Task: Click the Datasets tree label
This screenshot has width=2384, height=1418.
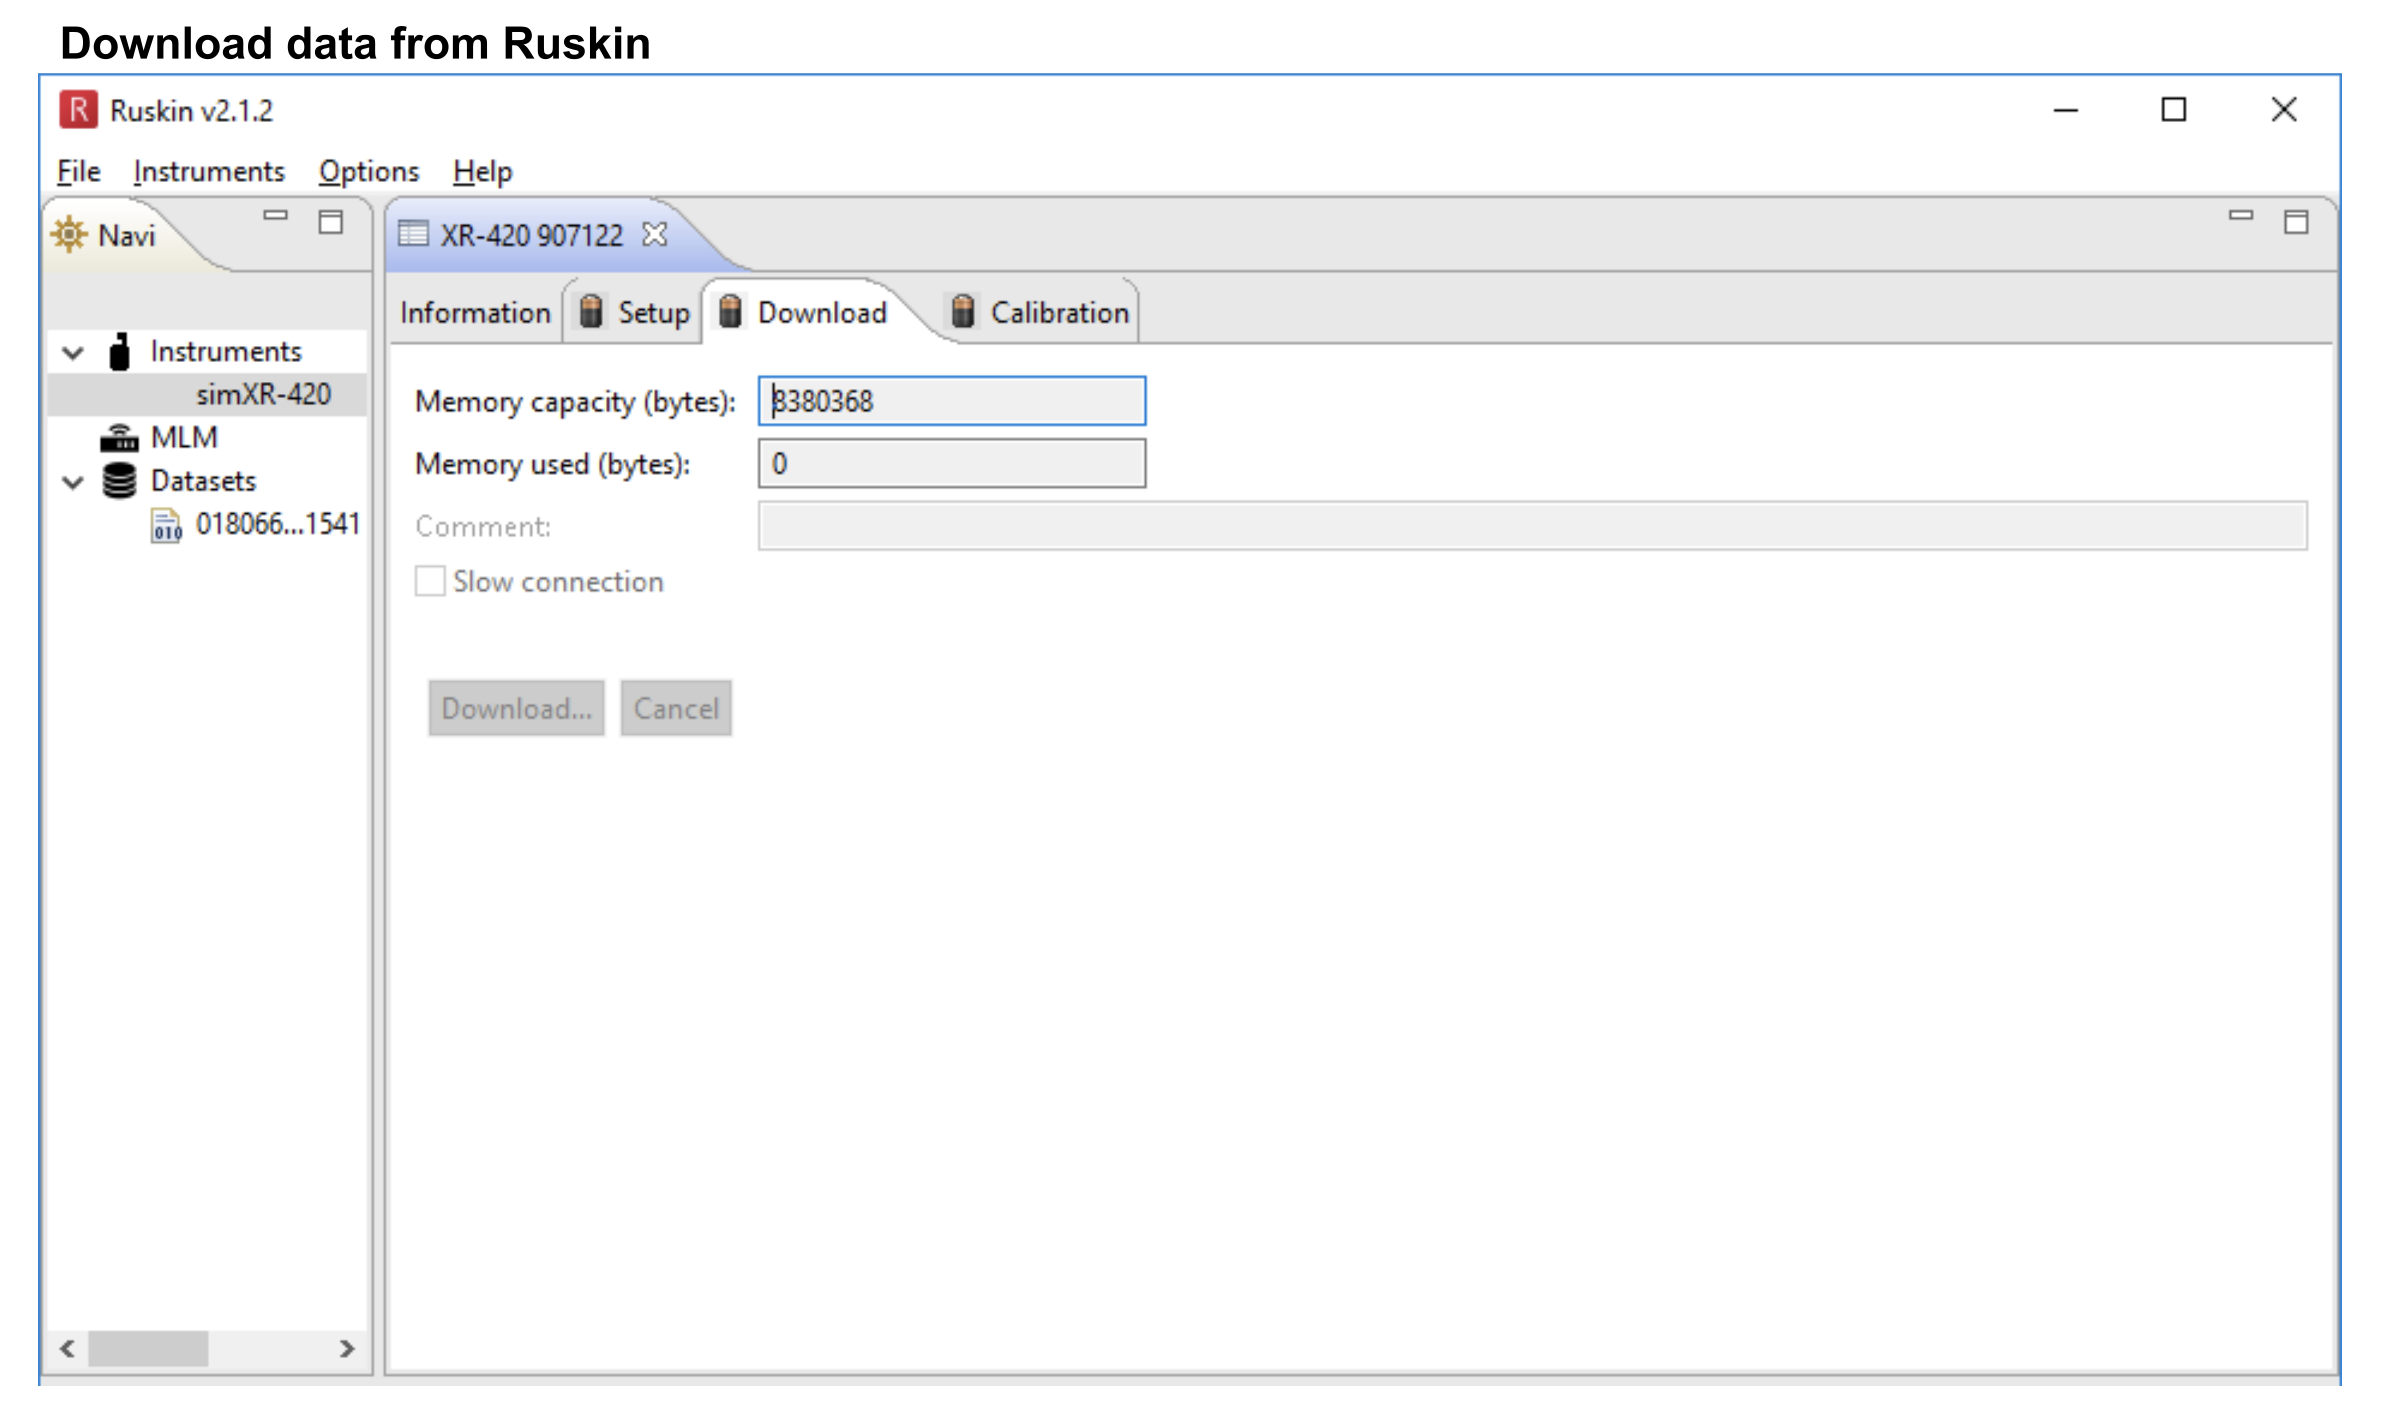Action: click(x=203, y=481)
